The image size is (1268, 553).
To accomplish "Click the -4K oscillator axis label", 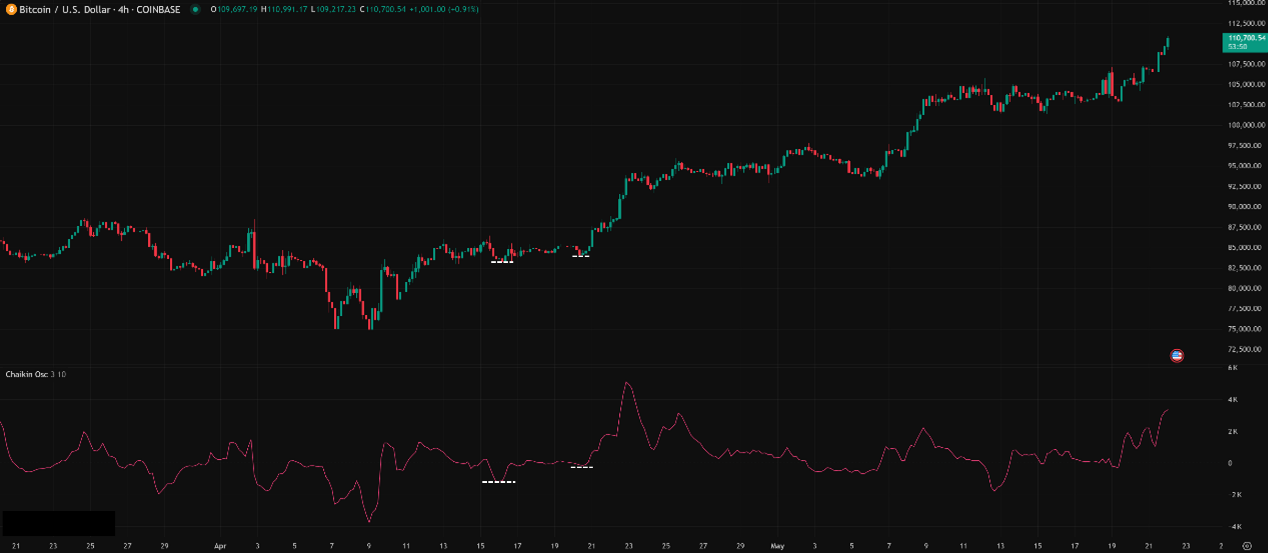I will (1234, 526).
